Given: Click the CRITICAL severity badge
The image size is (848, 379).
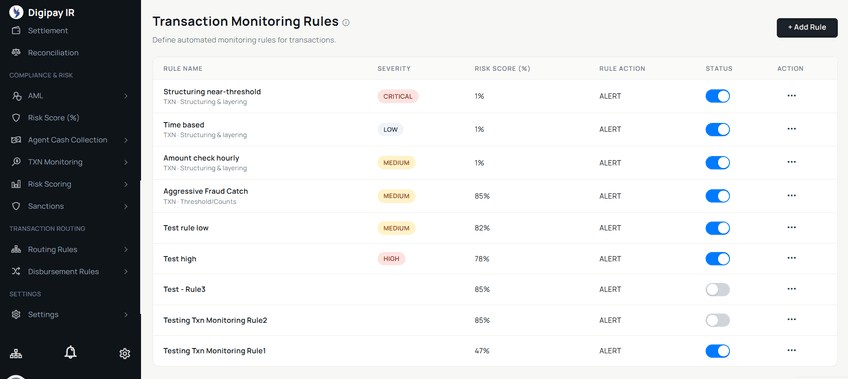Looking at the screenshot, I should click(x=398, y=96).
